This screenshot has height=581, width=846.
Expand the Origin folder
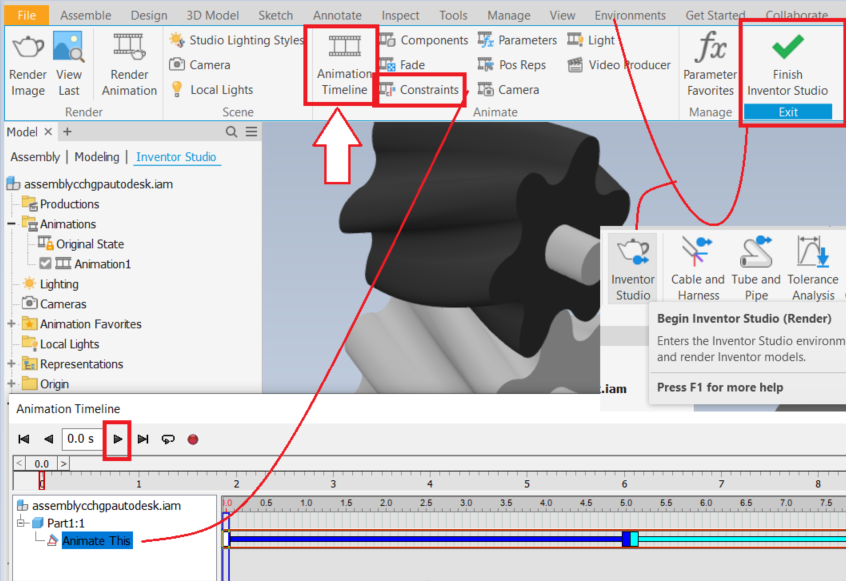pyautogui.click(x=11, y=384)
